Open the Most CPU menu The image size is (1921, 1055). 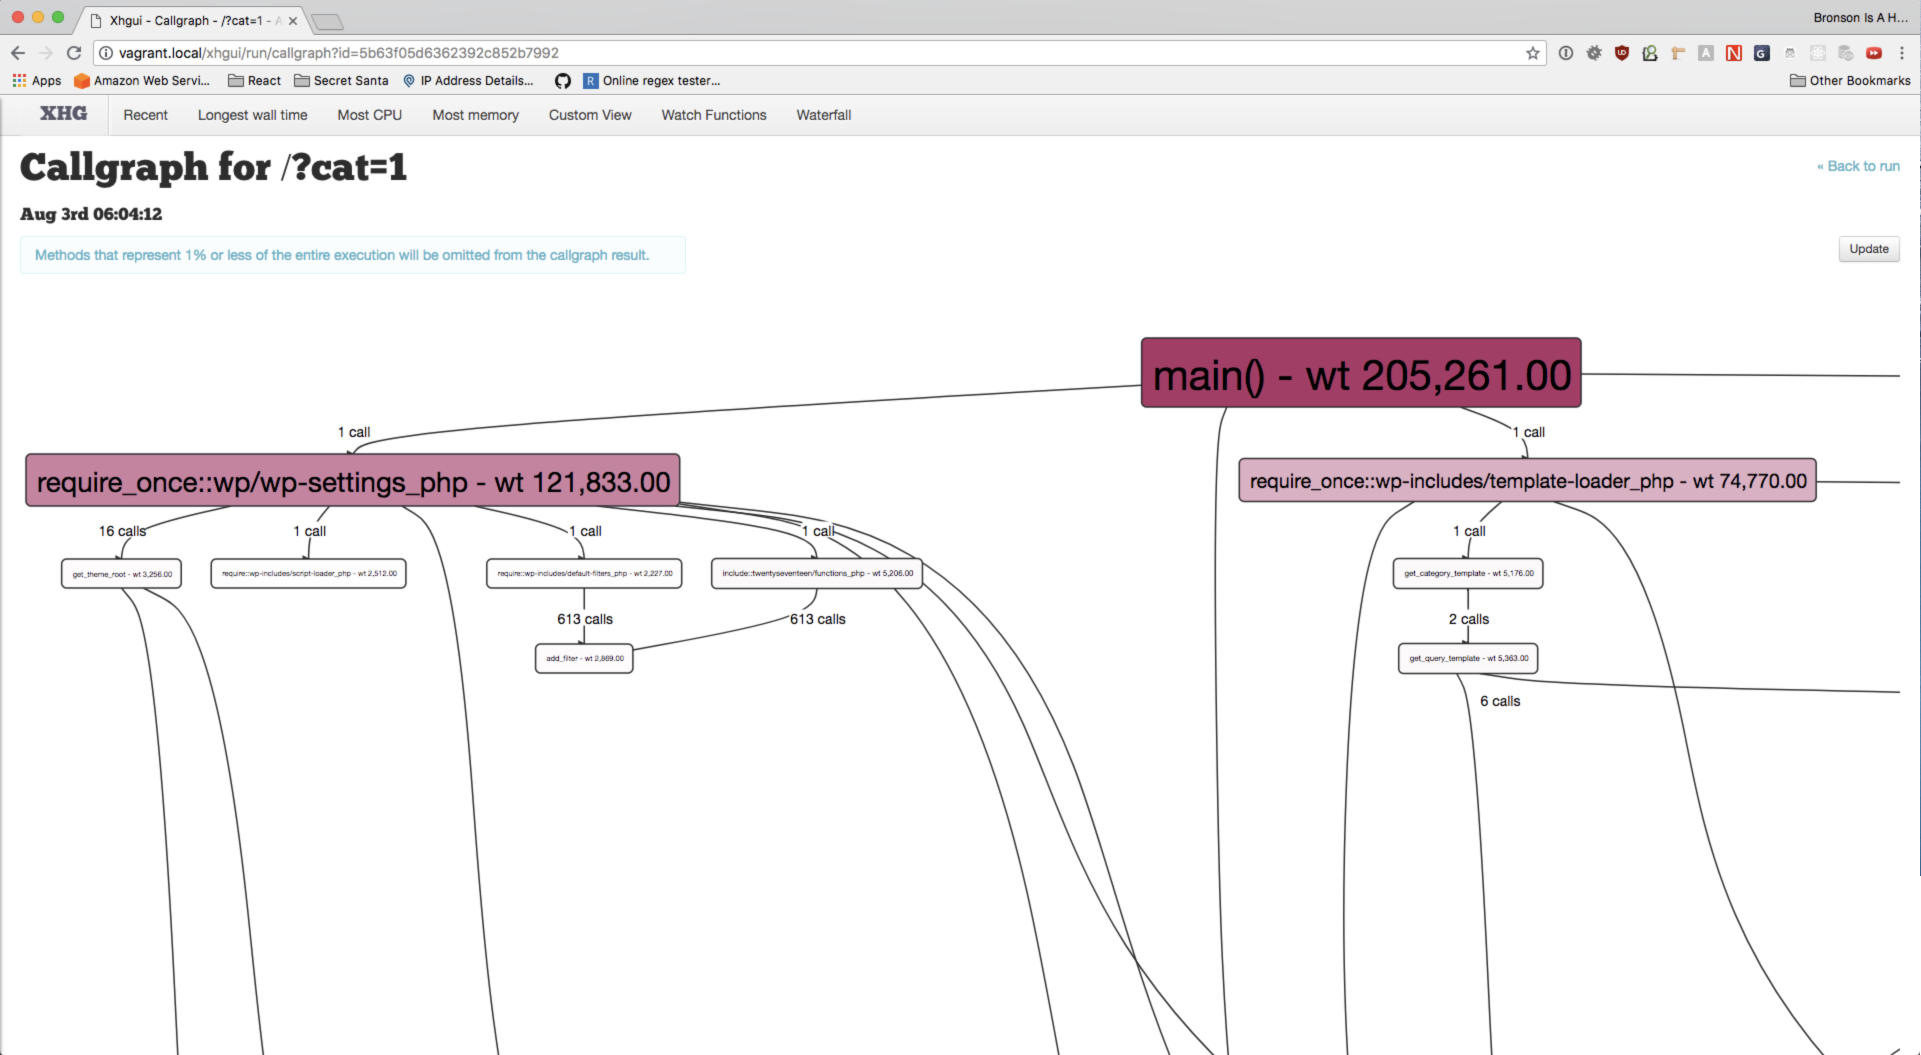pyautogui.click(x=370, y=115)
